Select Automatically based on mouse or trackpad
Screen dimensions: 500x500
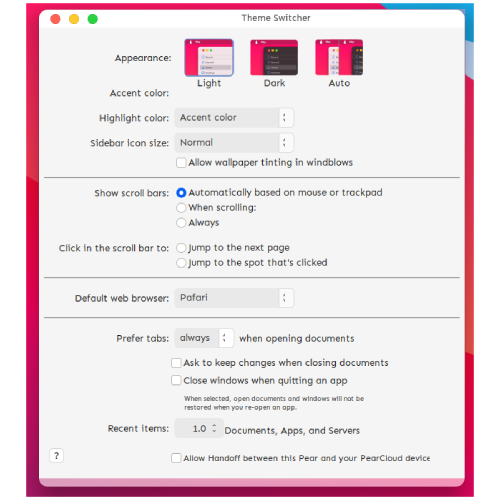pos(181,193)
